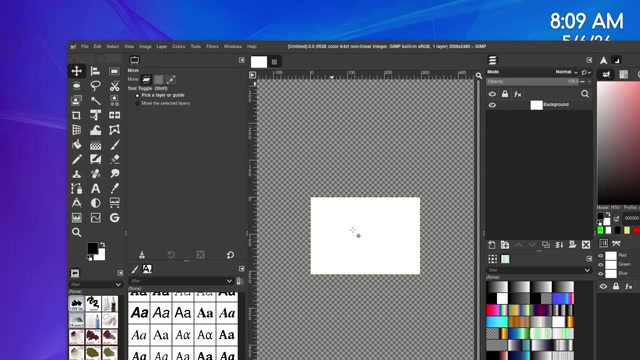The image size is (640, 360).
Task: Open Layers panel configuration menu
Action: [589, 60]
